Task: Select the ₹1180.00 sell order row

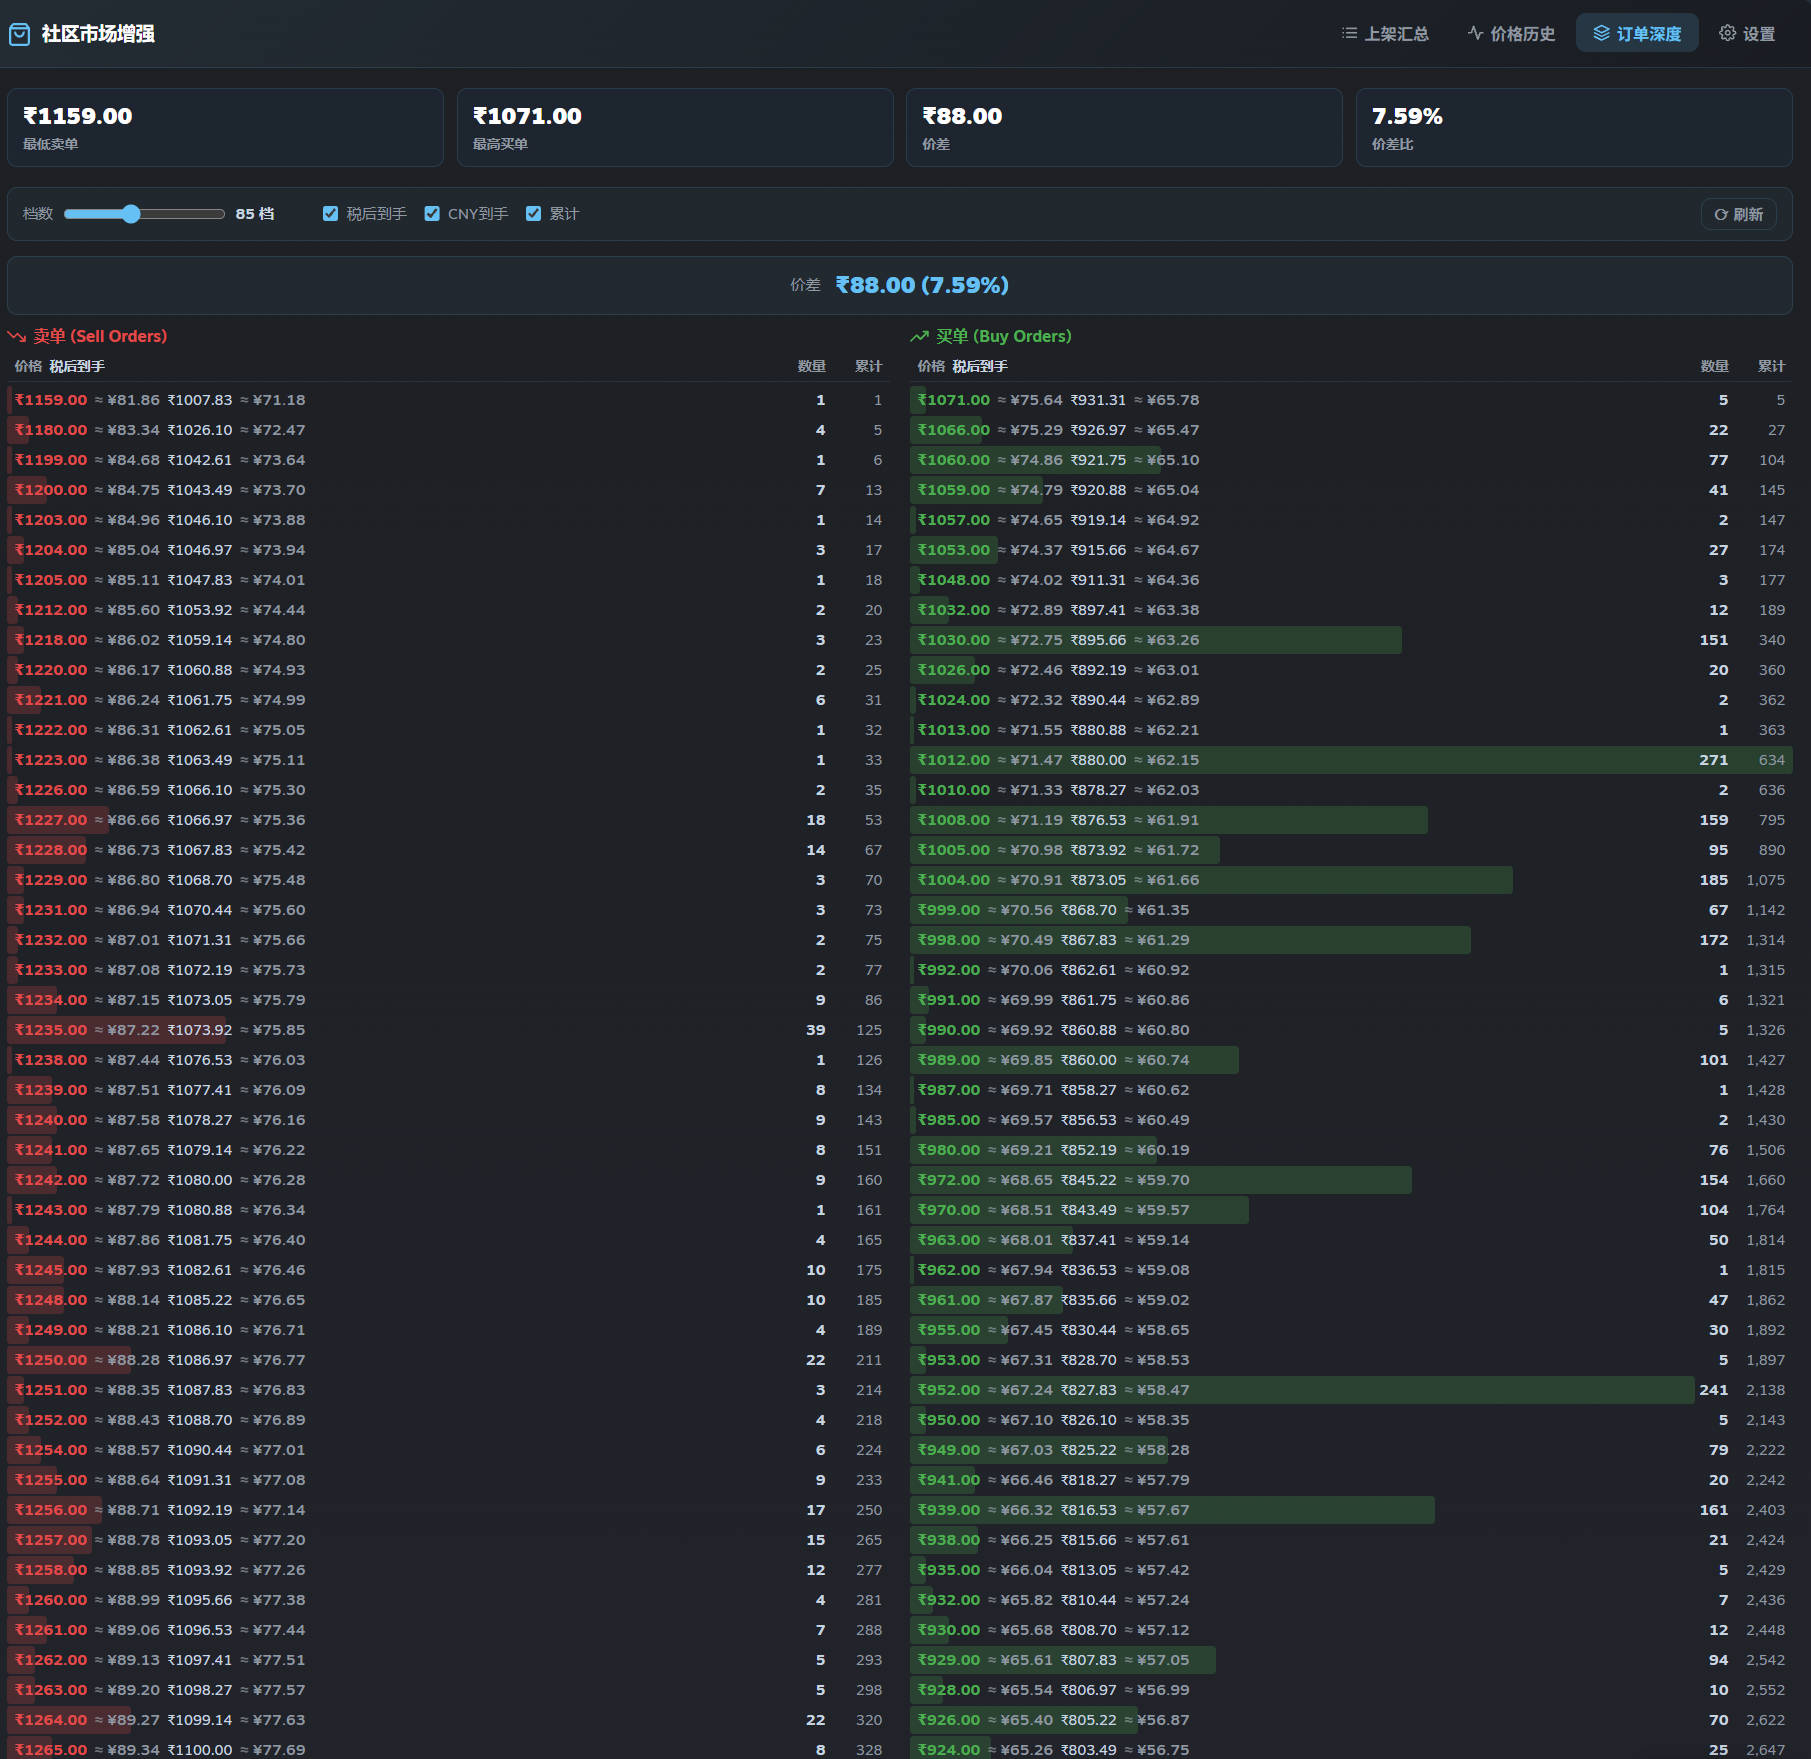Action: pyautogui.click(x=448, y=430)
